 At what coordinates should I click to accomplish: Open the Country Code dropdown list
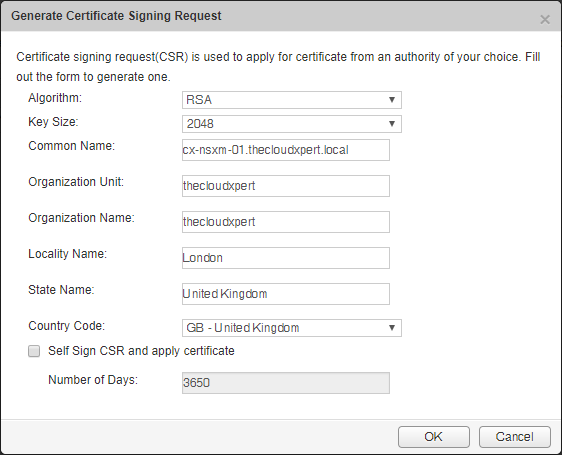(x=292, y=328)
